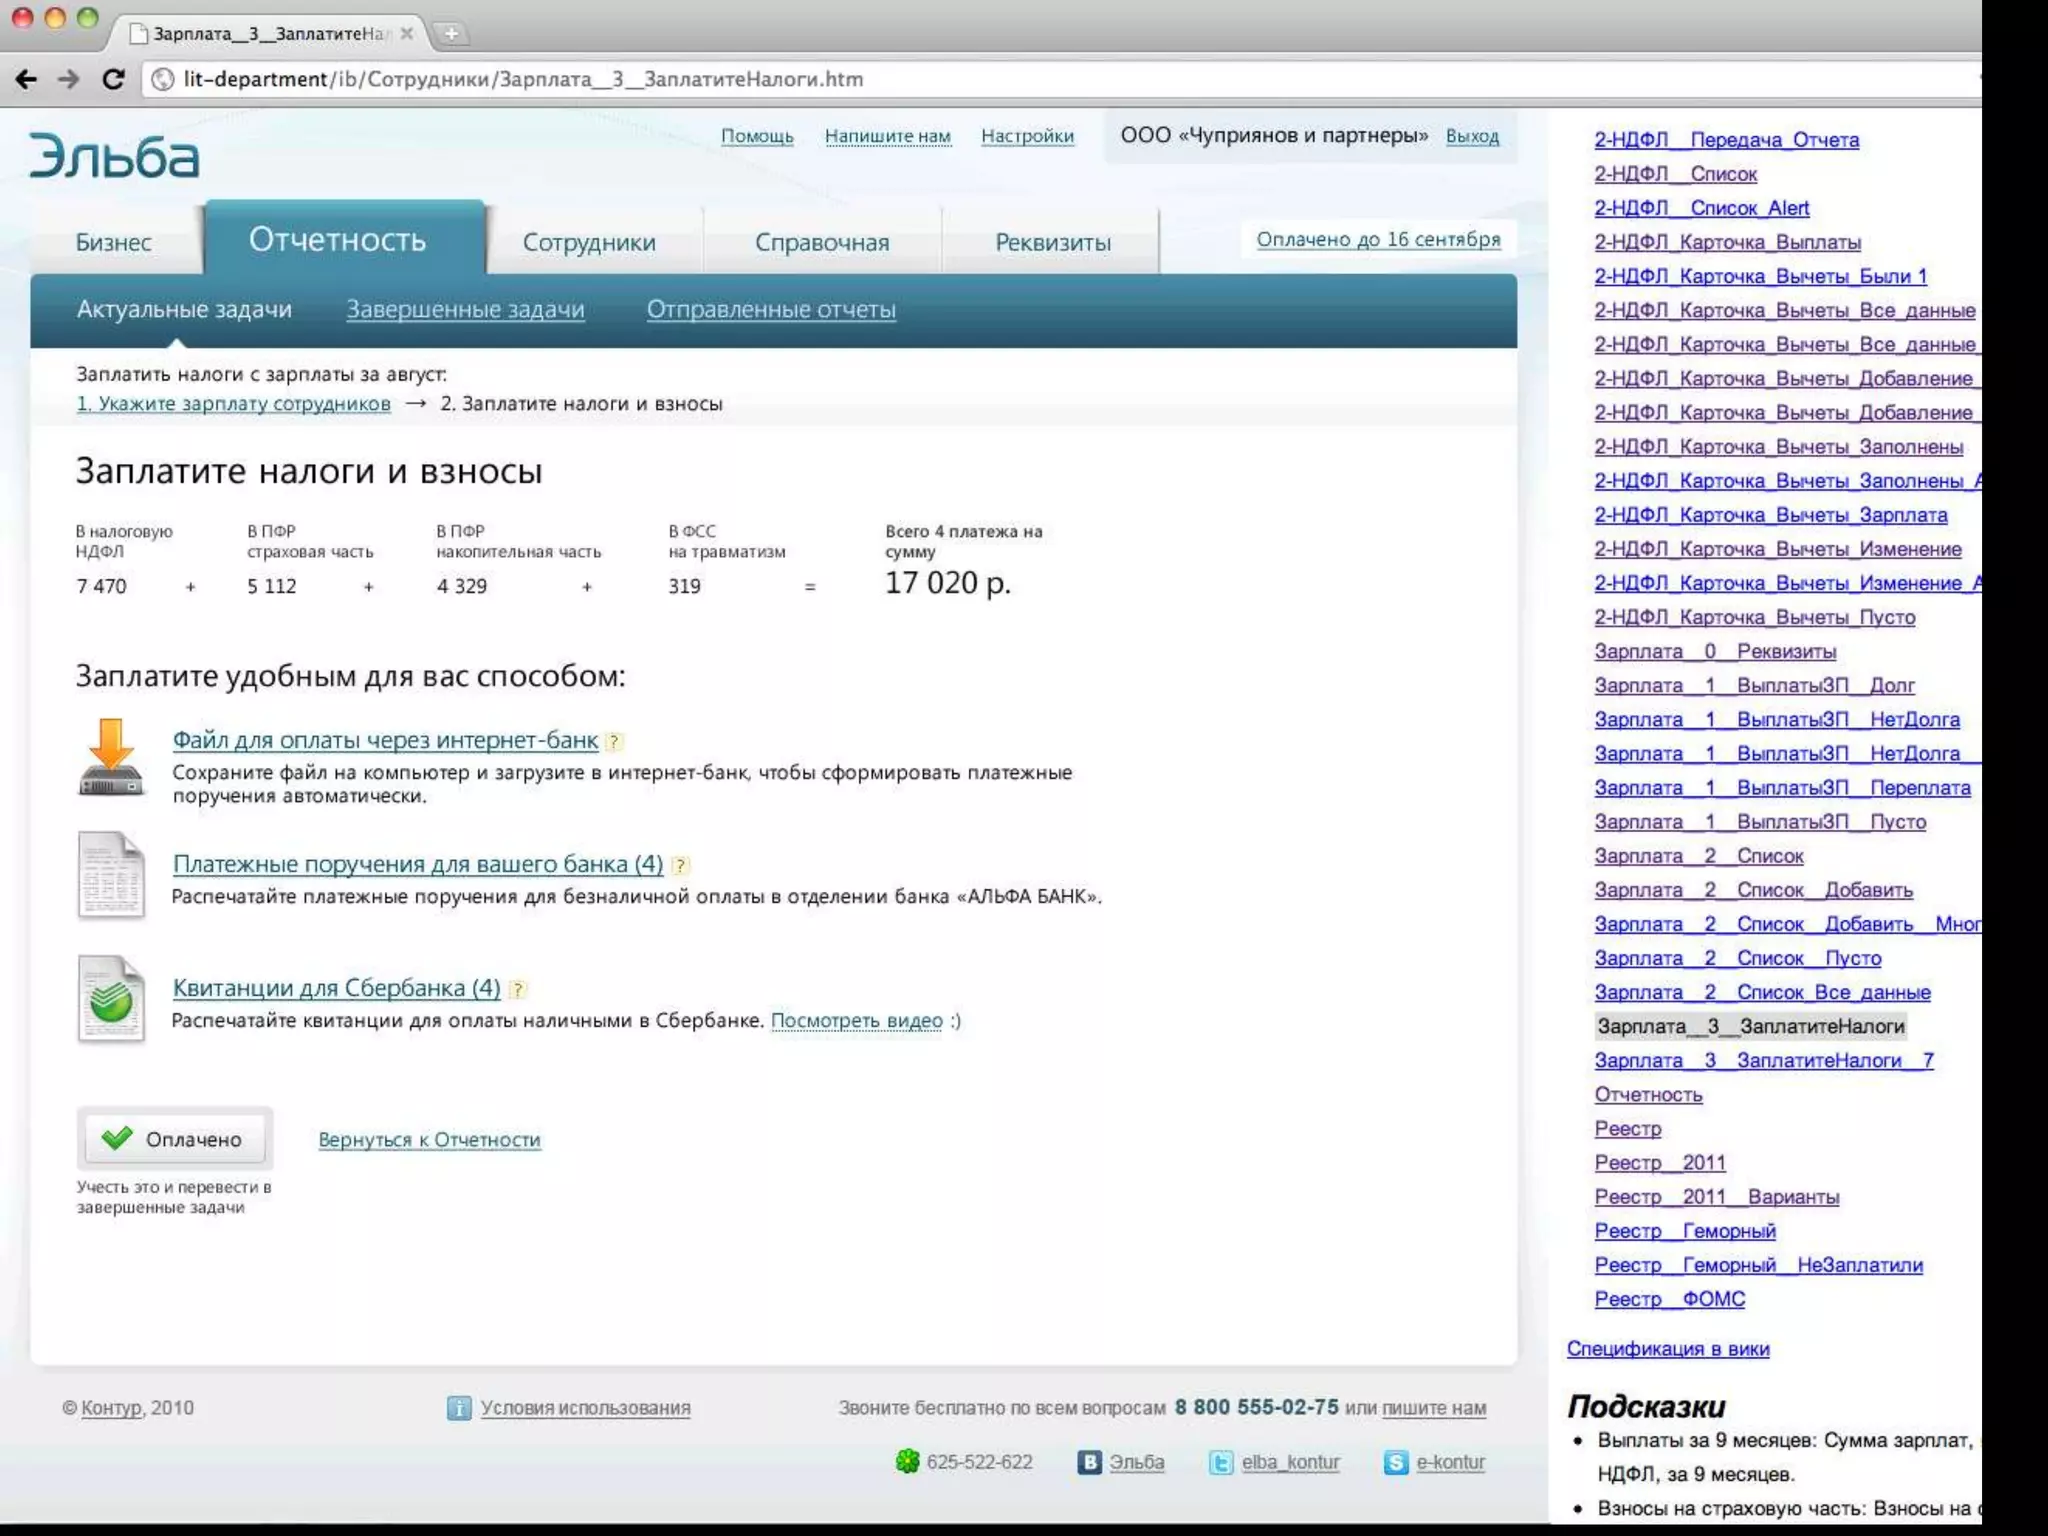Click Оплачено до 16 сентября link

pyautogui.click(x=1378, y=239)
